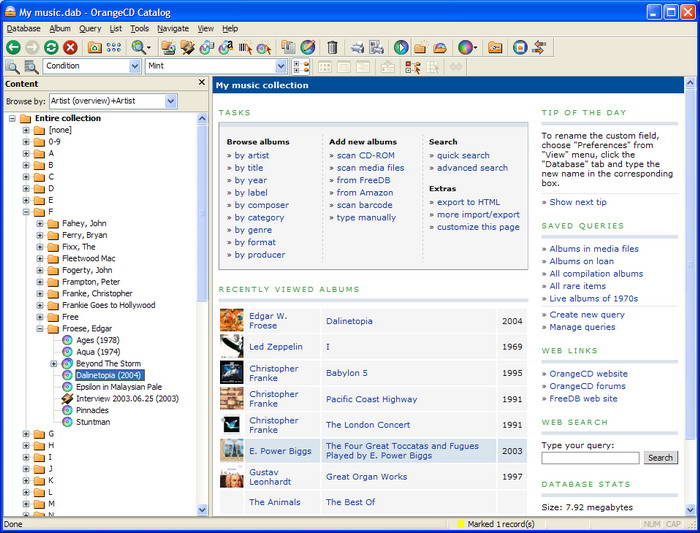
Task: Expand the Fleetwood Mac artist folder
Action: point(40,258)
